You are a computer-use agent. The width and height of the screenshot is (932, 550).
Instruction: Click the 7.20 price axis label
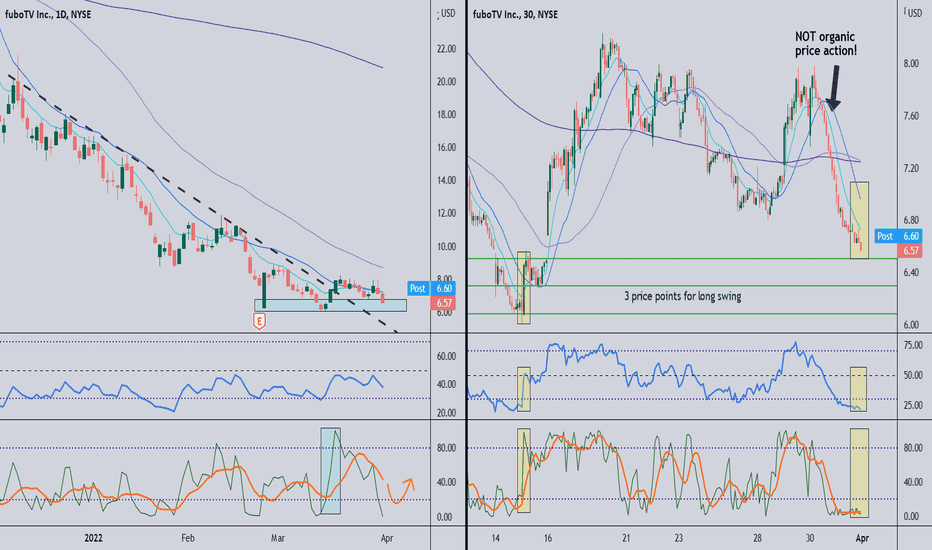[x=911, y=168]
